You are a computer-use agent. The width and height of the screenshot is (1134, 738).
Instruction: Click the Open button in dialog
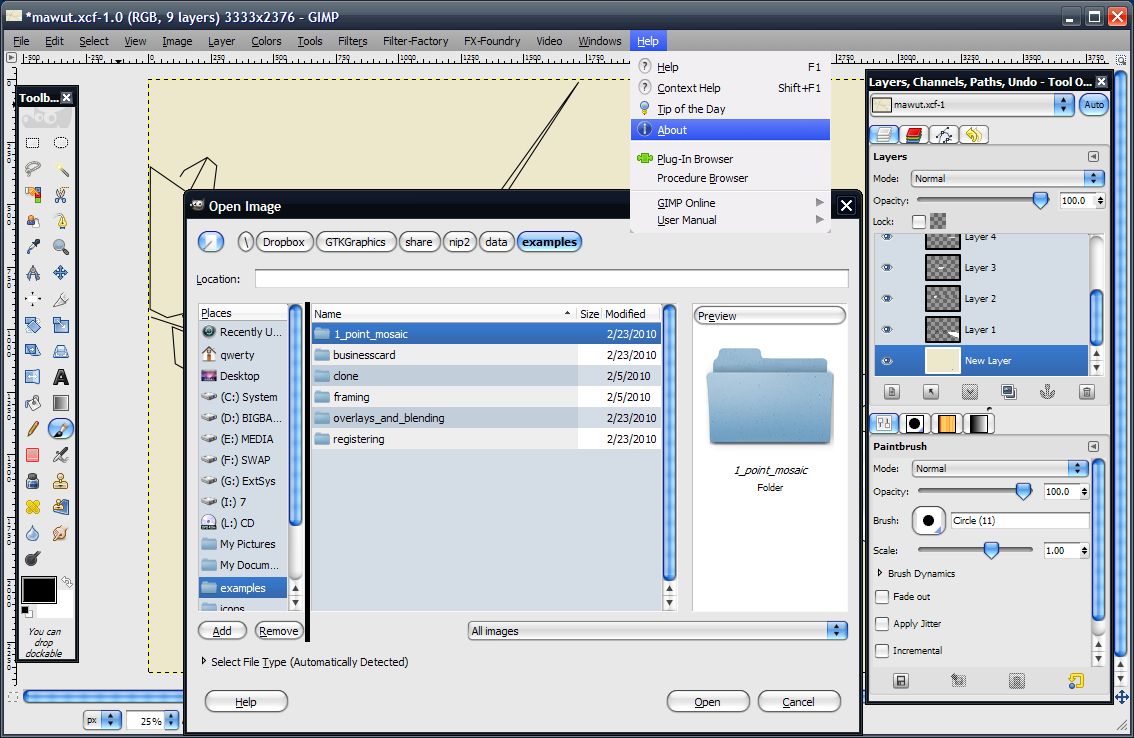[707, 702]
